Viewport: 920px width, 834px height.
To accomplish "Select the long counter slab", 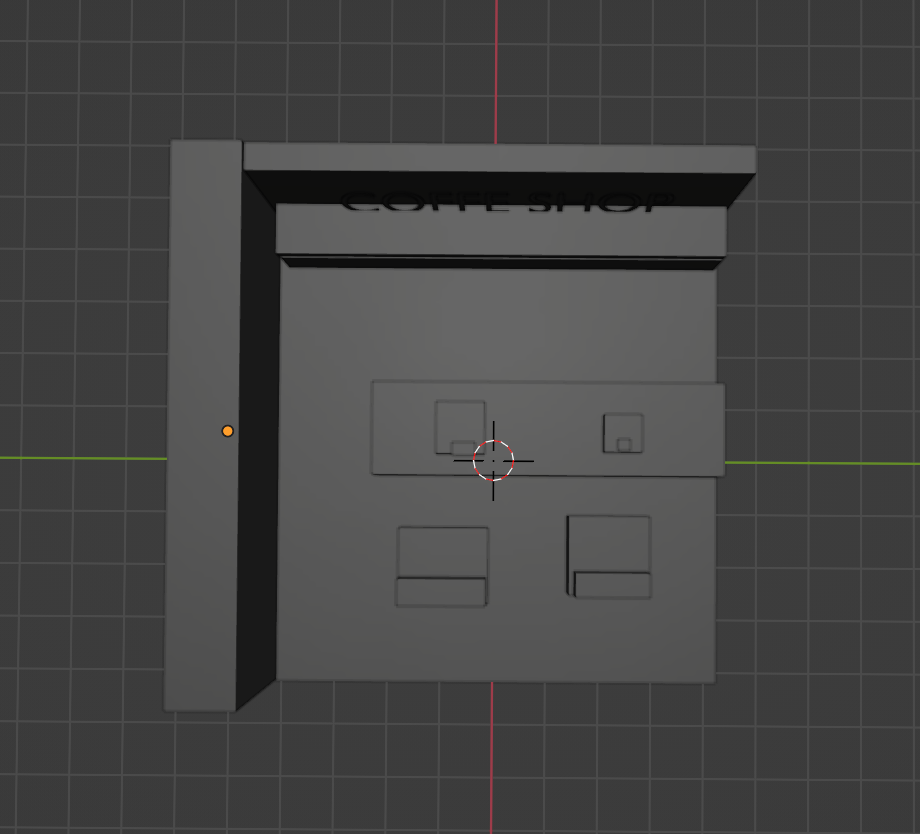I will click(x=548, y=428).
